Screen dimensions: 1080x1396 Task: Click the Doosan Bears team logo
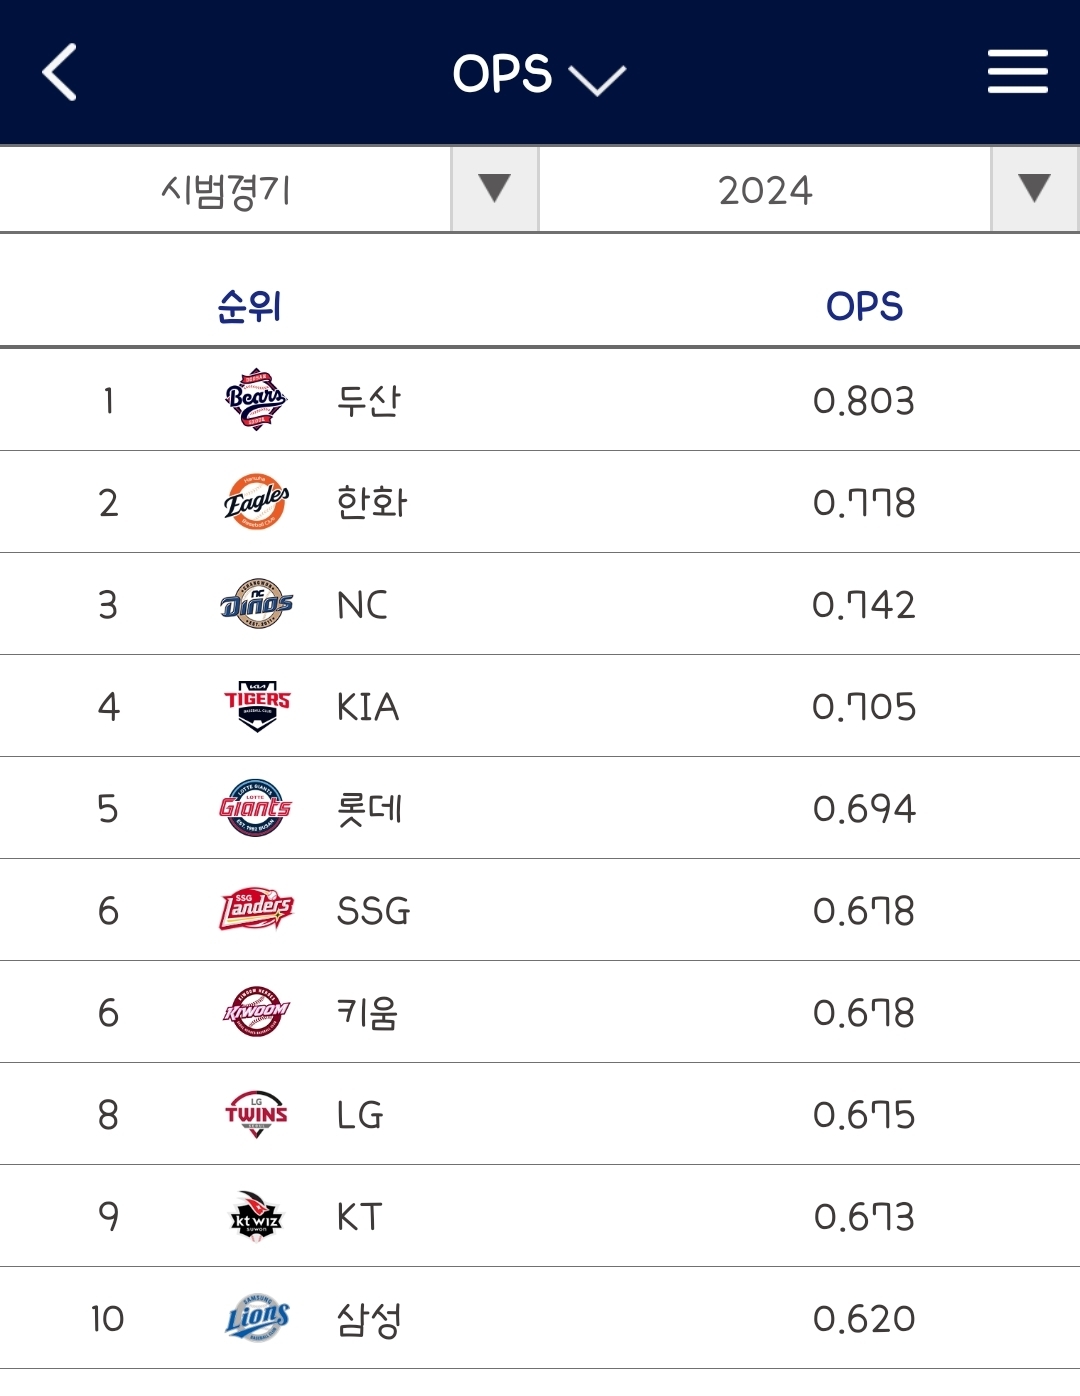point(256,400)
